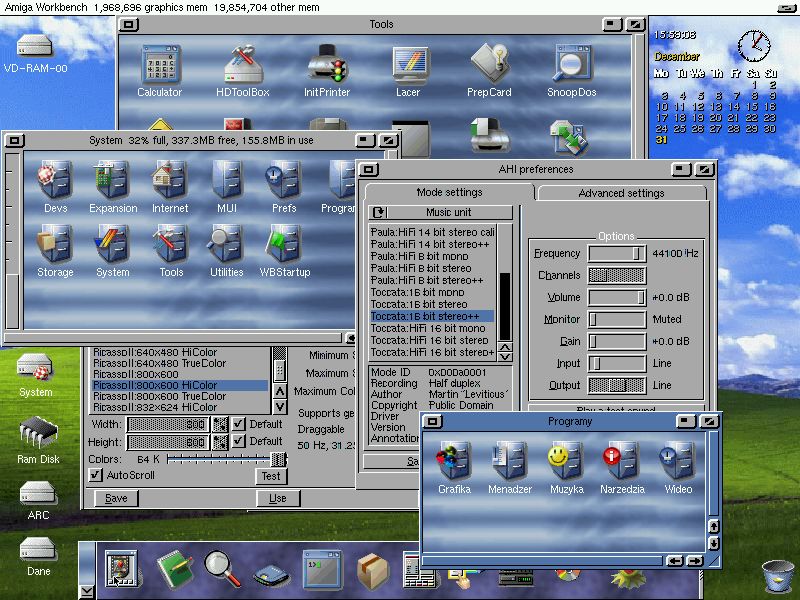Select the Dane disk icon

click(x=38, y=549)
